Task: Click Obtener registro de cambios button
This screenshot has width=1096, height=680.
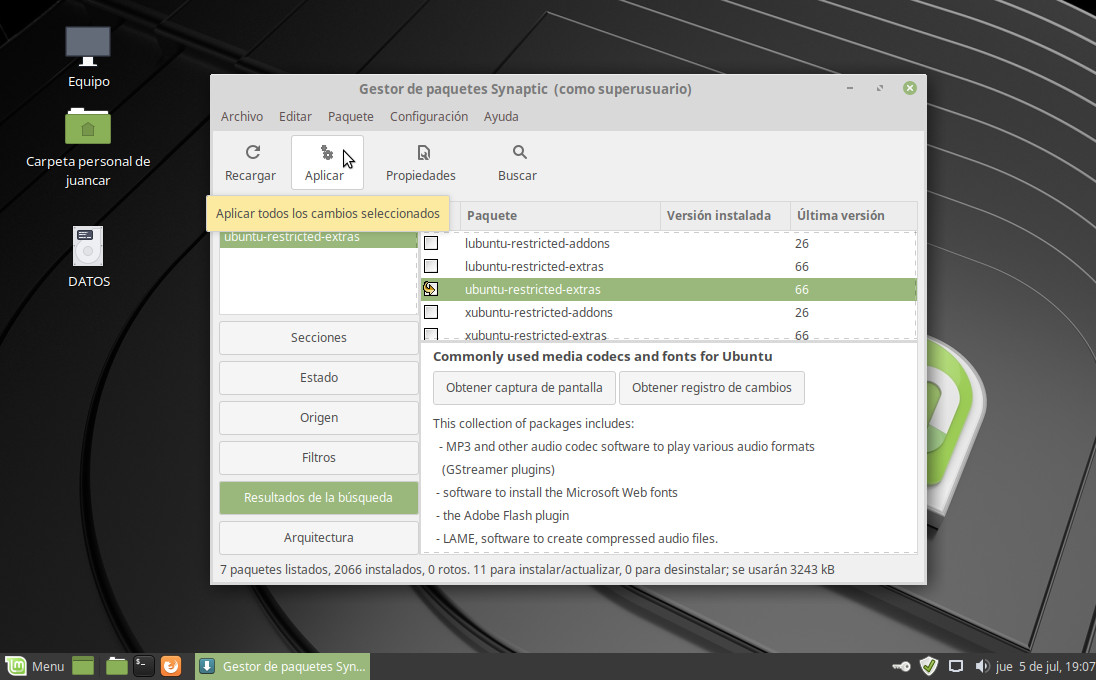Action: coord(711,387)
